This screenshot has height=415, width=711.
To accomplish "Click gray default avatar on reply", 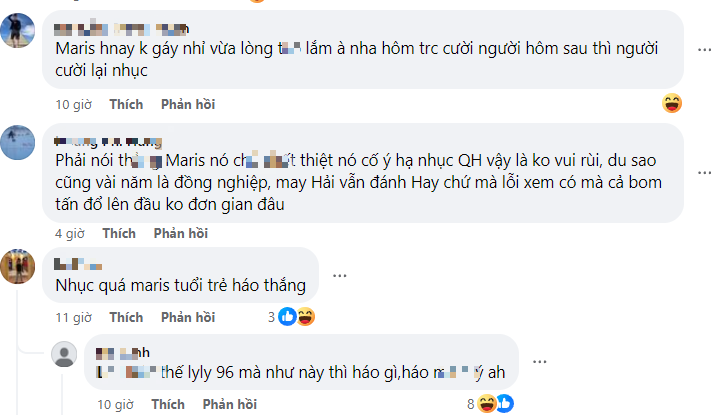I will [65, 355].
